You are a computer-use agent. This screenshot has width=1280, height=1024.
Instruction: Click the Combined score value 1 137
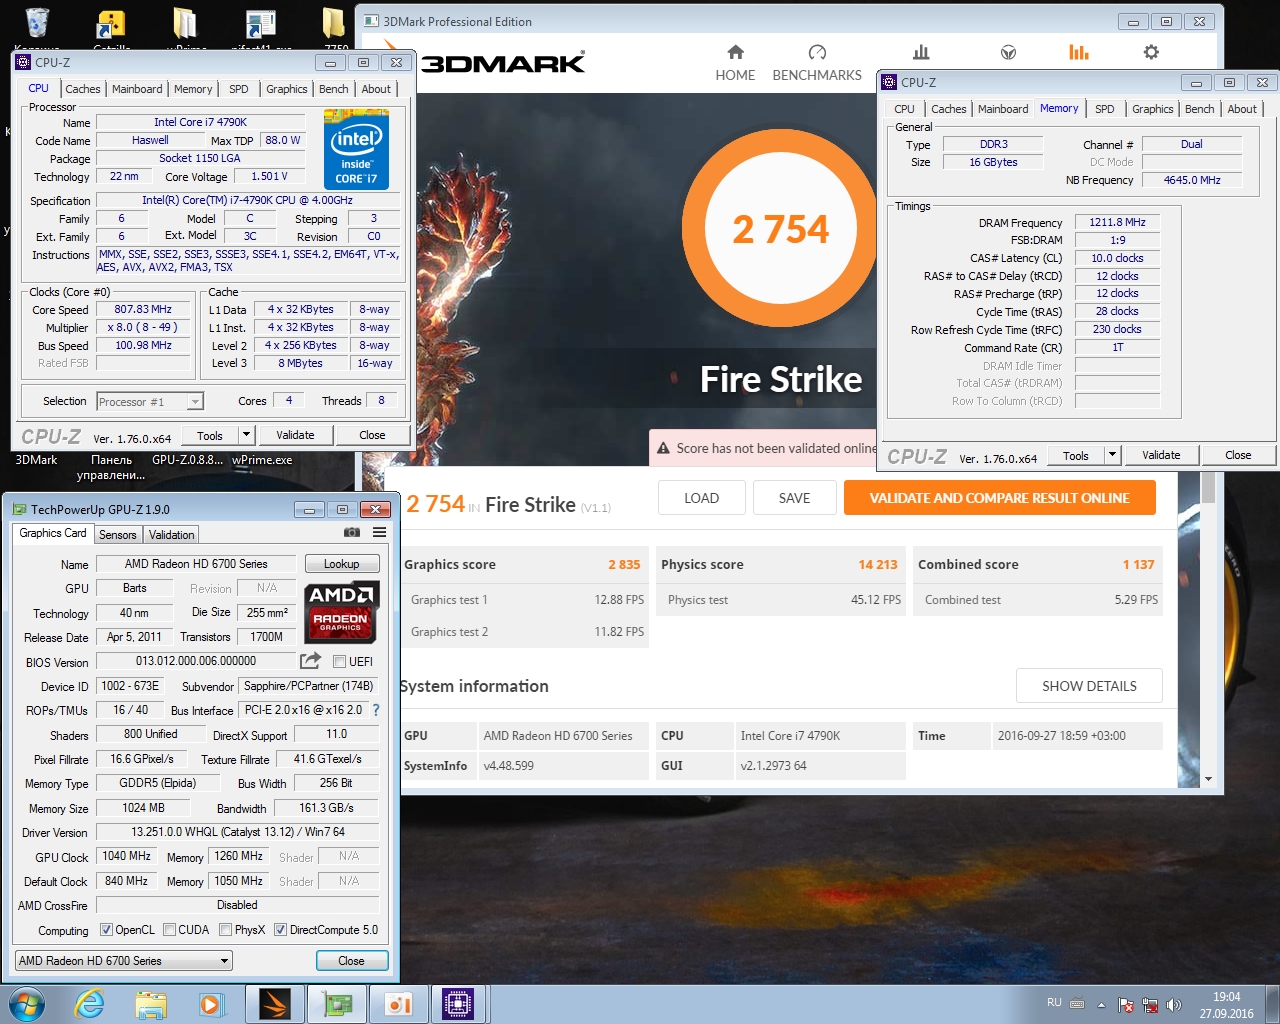[1138, 564]
